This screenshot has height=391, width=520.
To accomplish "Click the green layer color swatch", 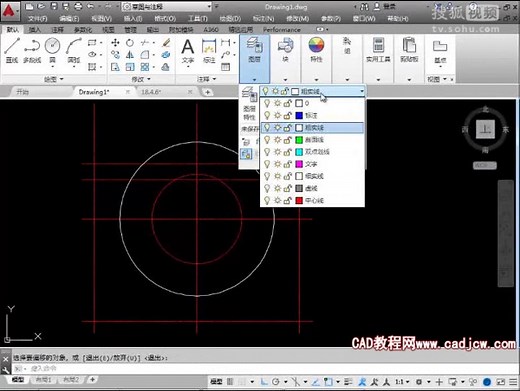I will pos(299,140).
